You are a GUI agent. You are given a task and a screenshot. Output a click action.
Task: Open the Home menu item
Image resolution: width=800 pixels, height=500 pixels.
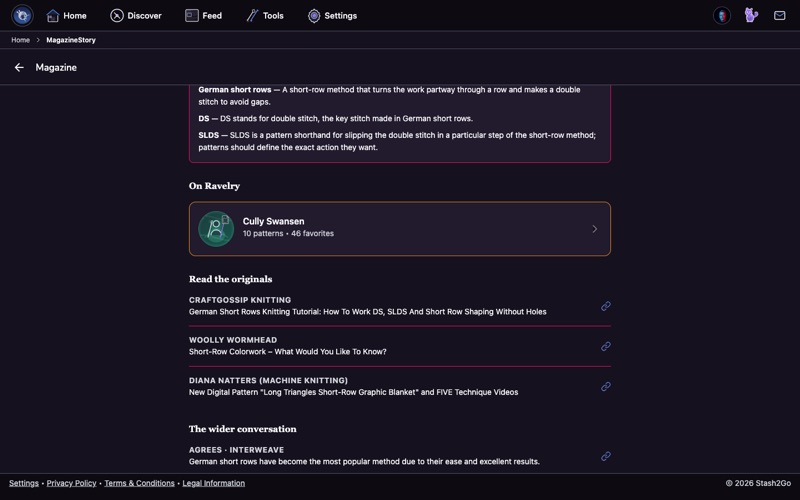click(x=66, y=15)
